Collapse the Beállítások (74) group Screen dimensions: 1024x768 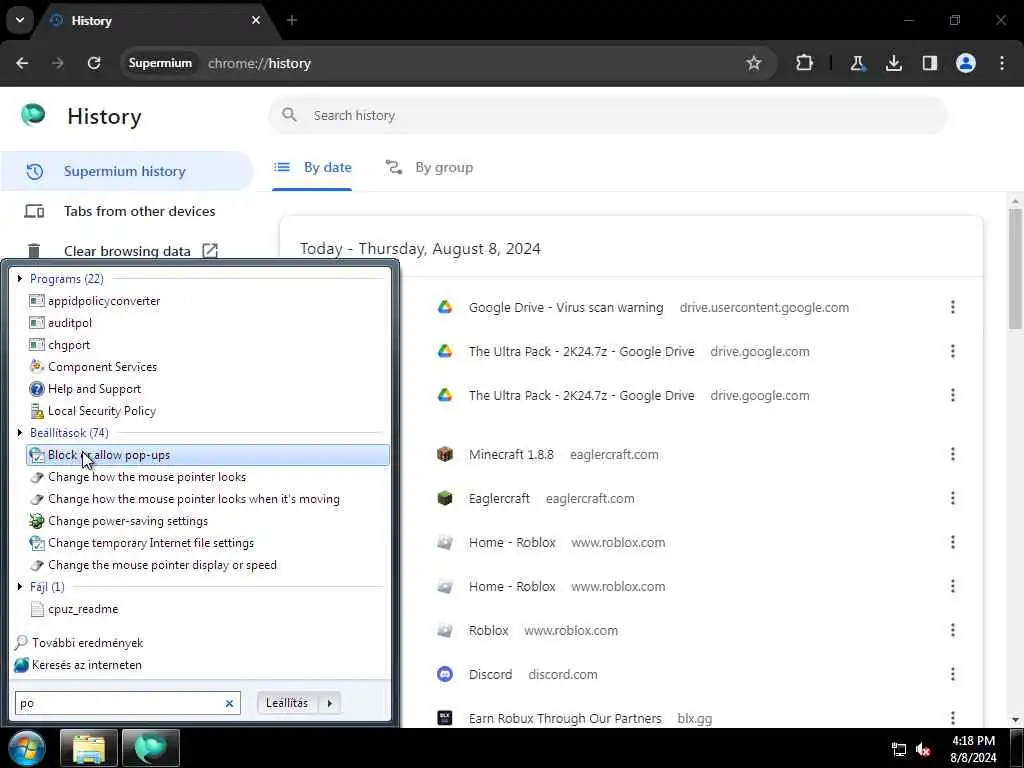point(20,433)
